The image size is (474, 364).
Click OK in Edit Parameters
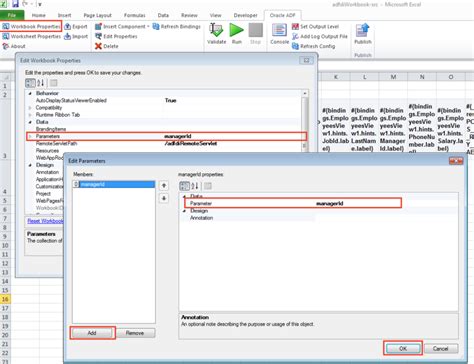click(x=403, y=348)
